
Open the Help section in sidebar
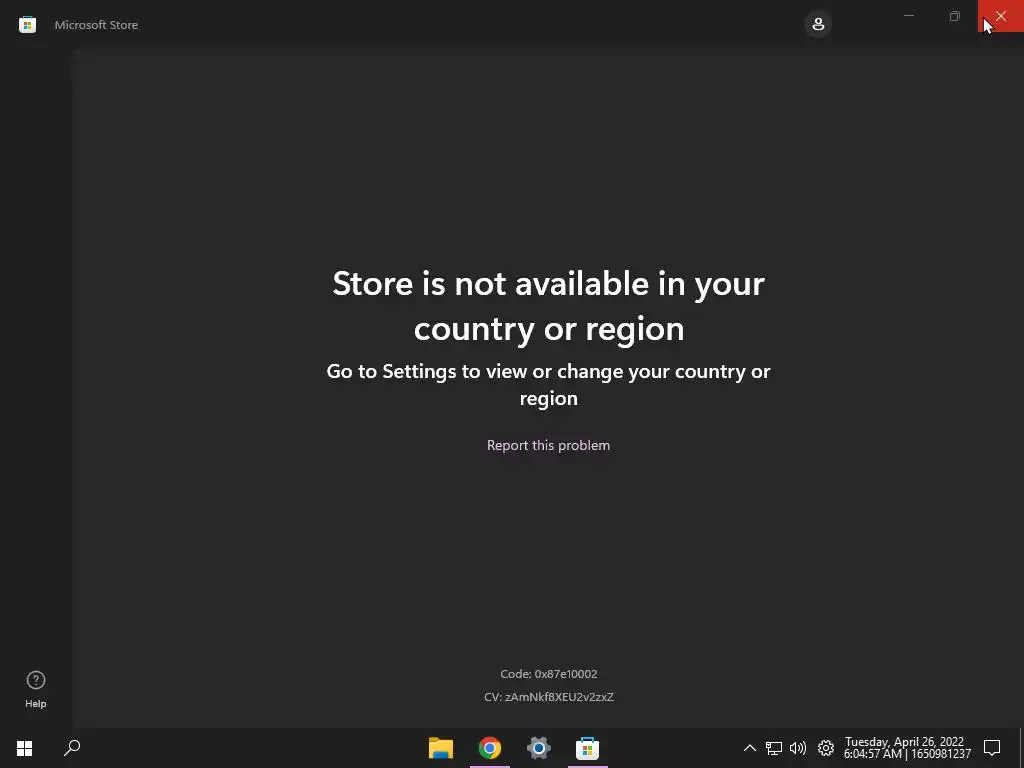point(36,690)
